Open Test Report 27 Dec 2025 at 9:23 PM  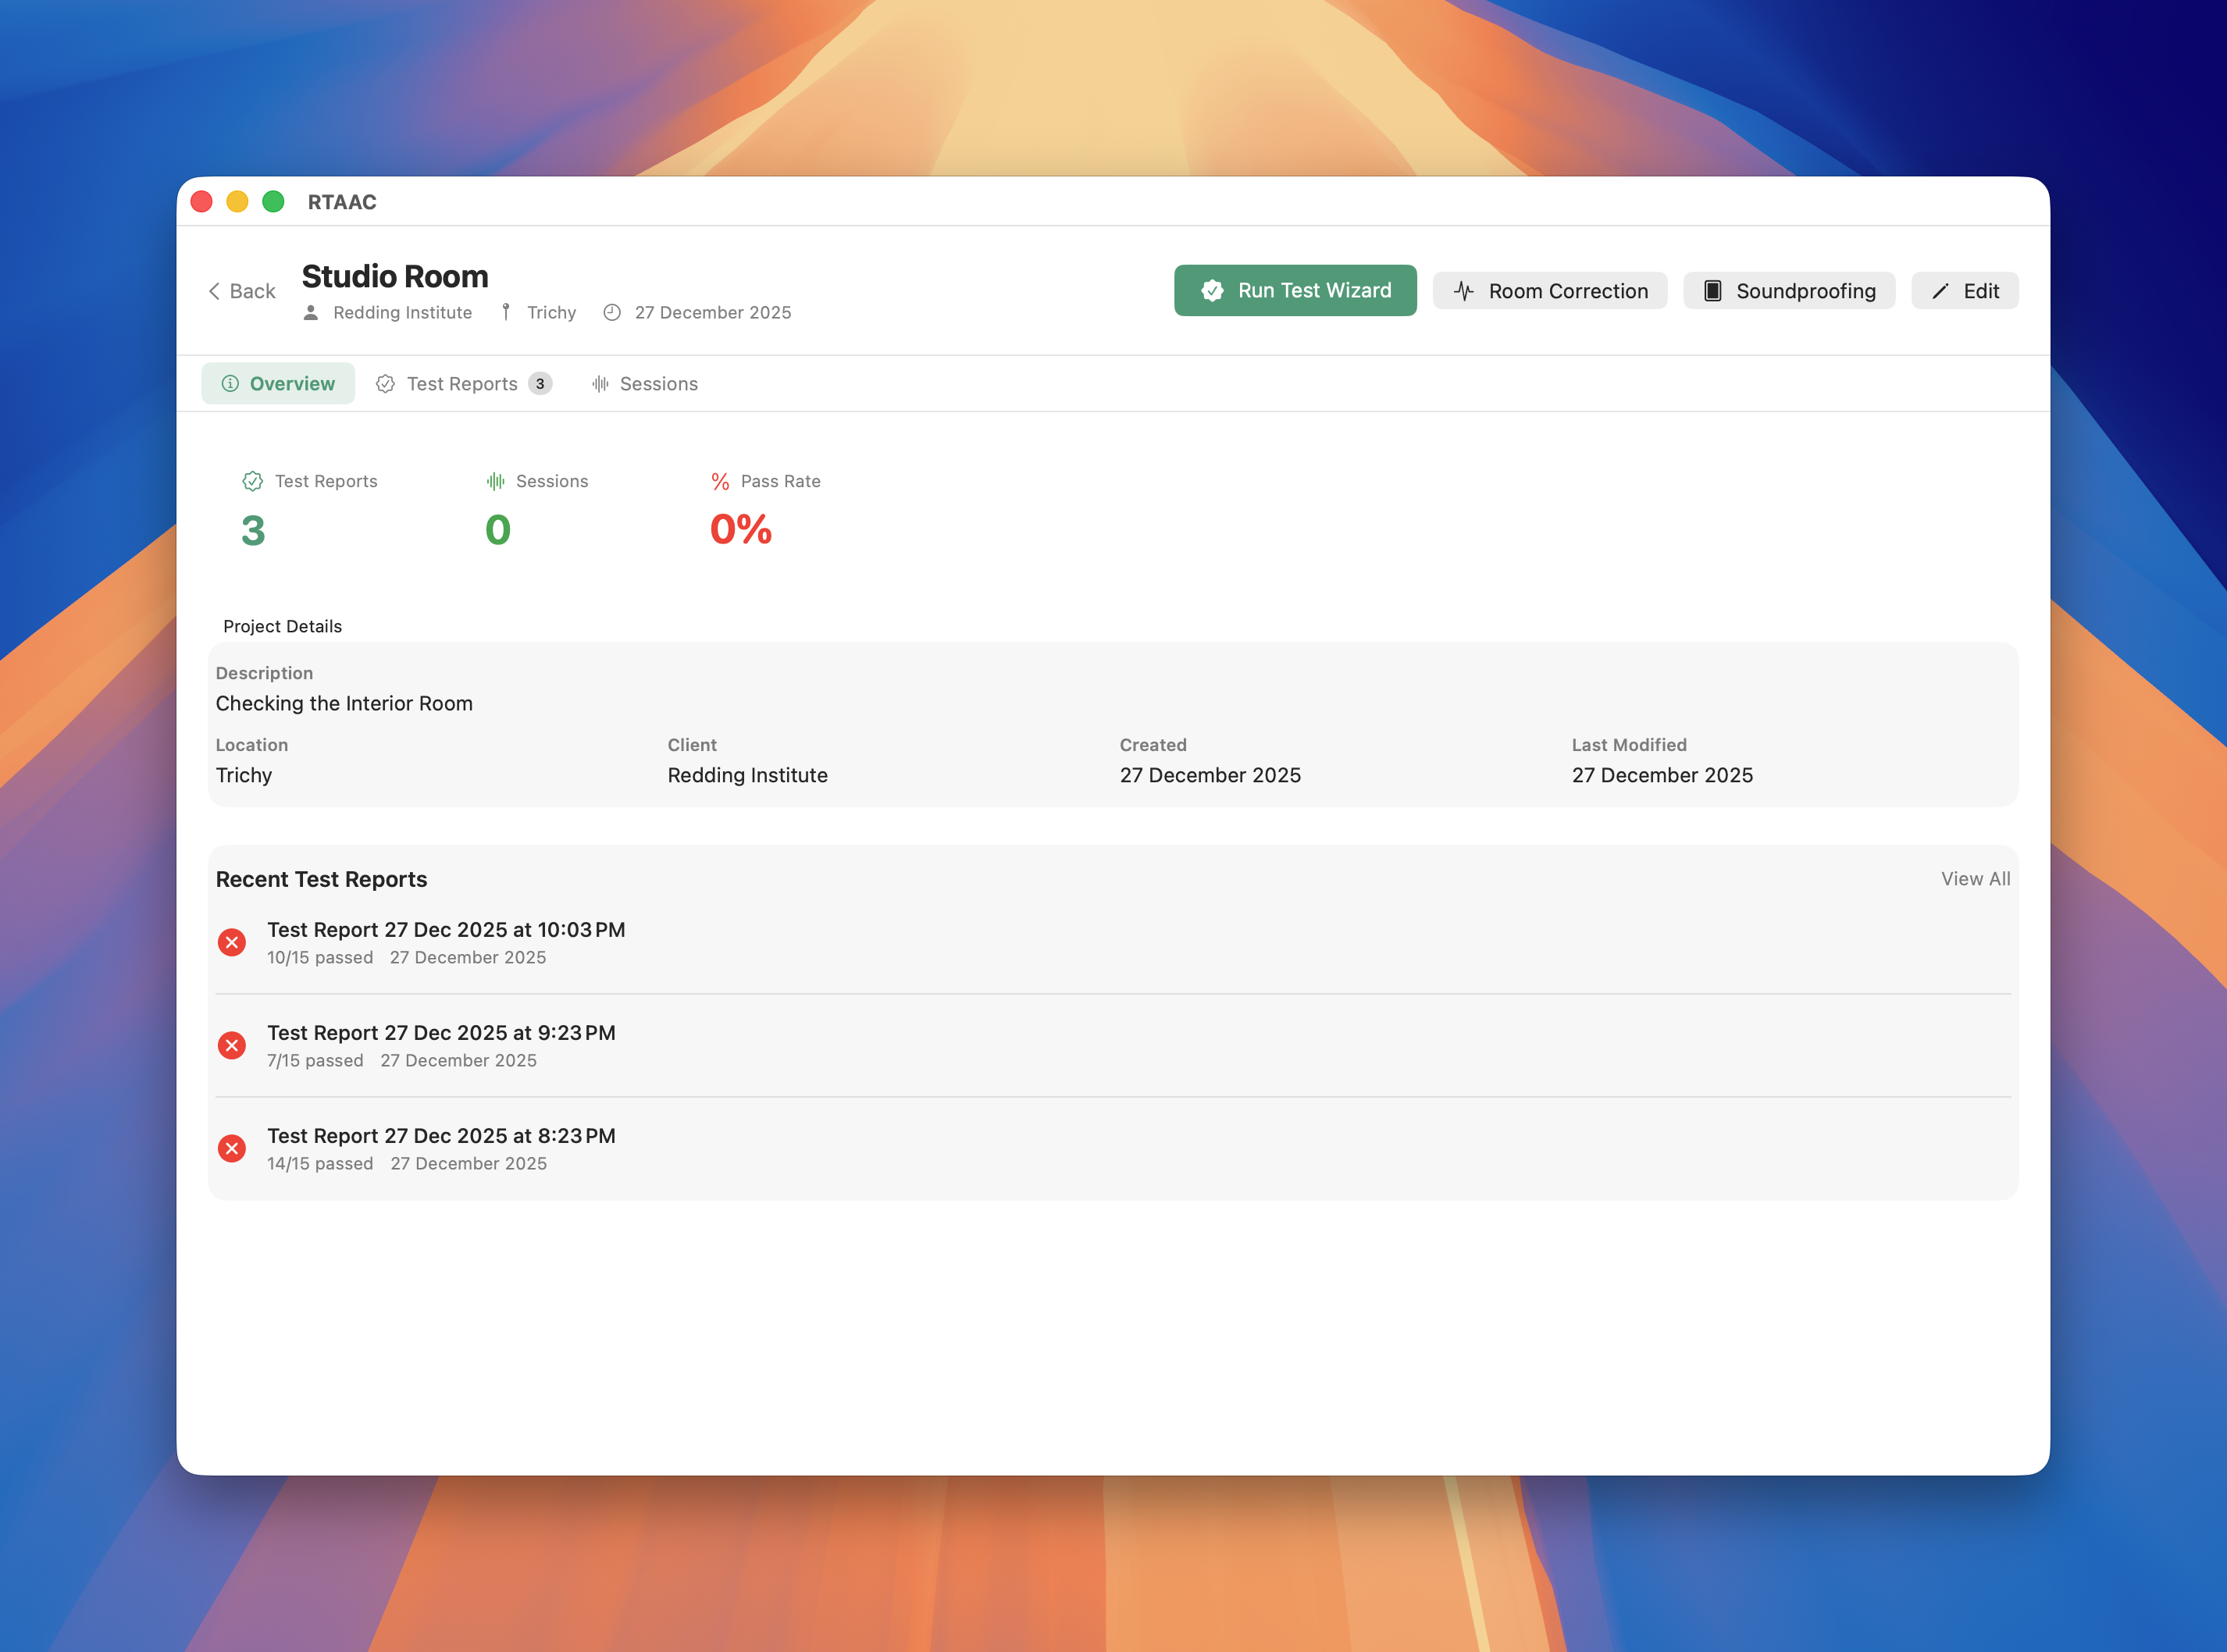click(x=441, y=1033)
